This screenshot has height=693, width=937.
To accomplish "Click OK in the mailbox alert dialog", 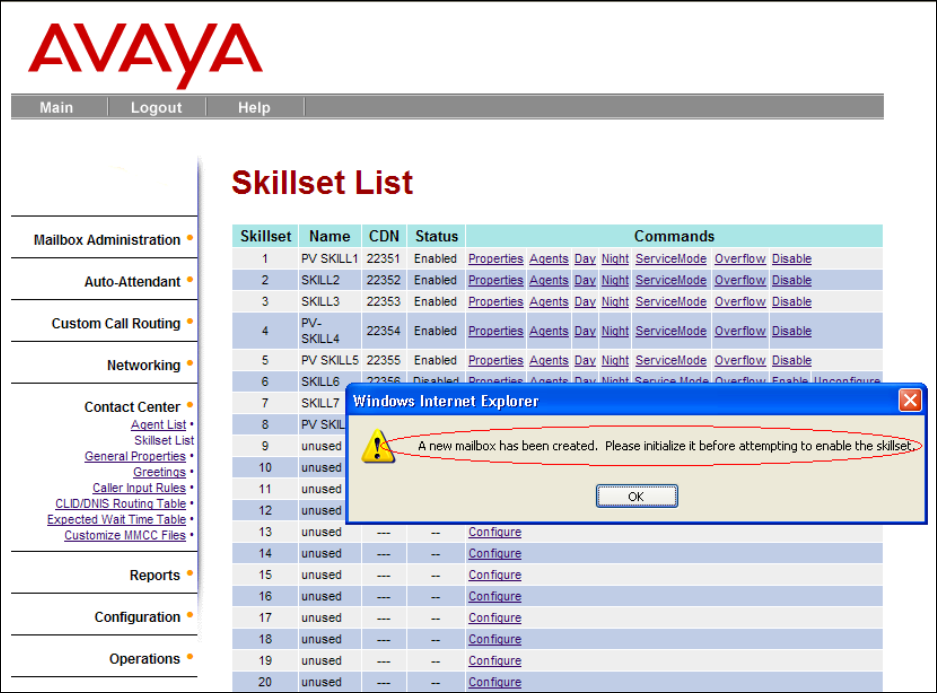I will tap(637, 496).
